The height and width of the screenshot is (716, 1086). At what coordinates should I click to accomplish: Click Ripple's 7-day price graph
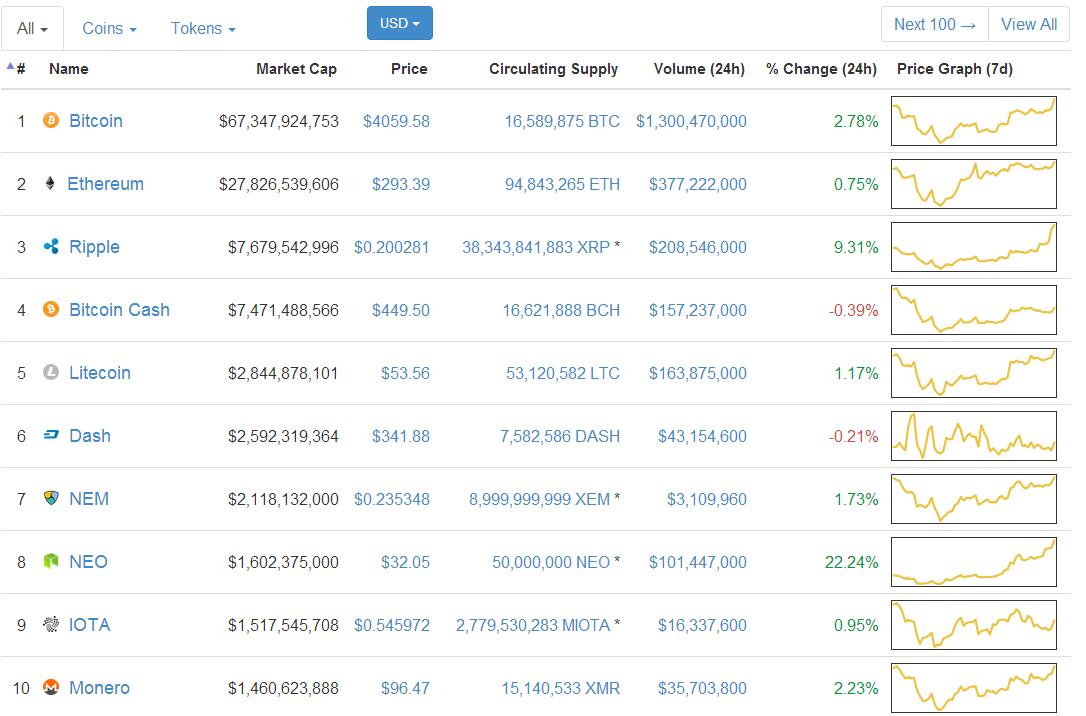pos(973,247)
